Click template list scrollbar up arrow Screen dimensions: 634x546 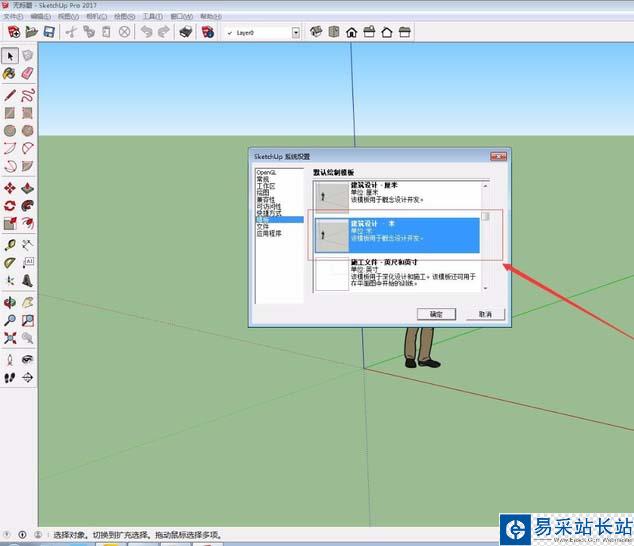pyautogui.click(x=485, y=186)
